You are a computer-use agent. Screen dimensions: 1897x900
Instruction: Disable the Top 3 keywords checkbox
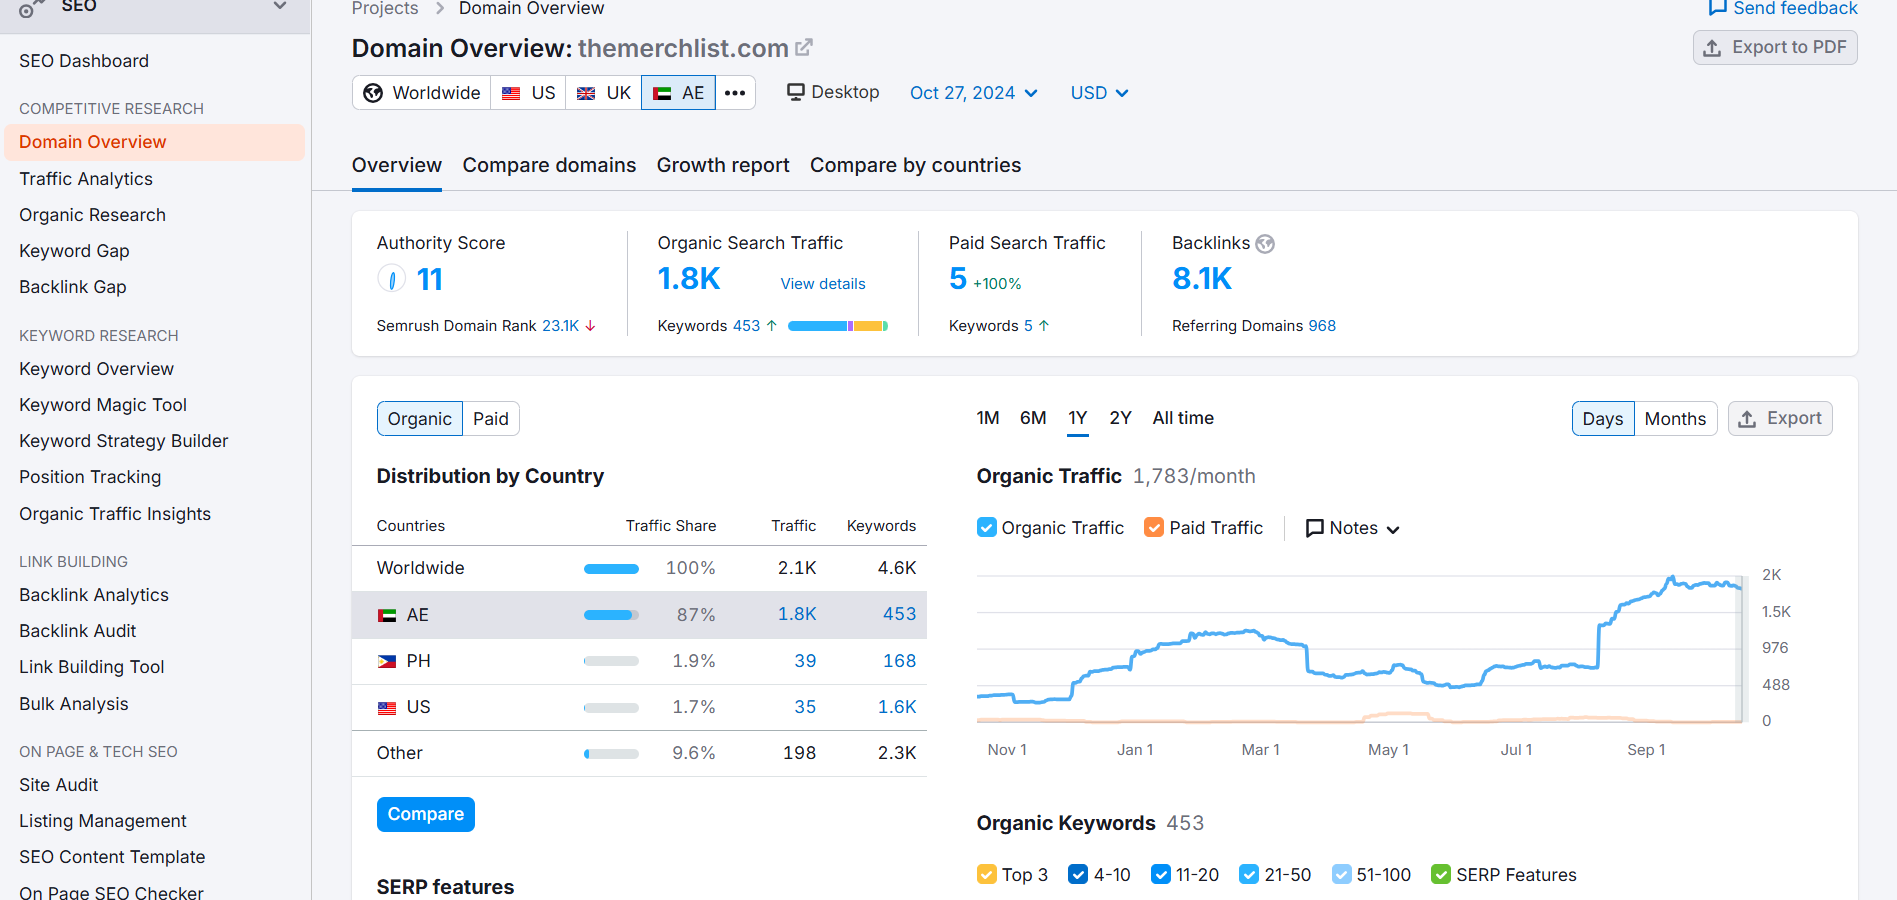pos(987,875)
